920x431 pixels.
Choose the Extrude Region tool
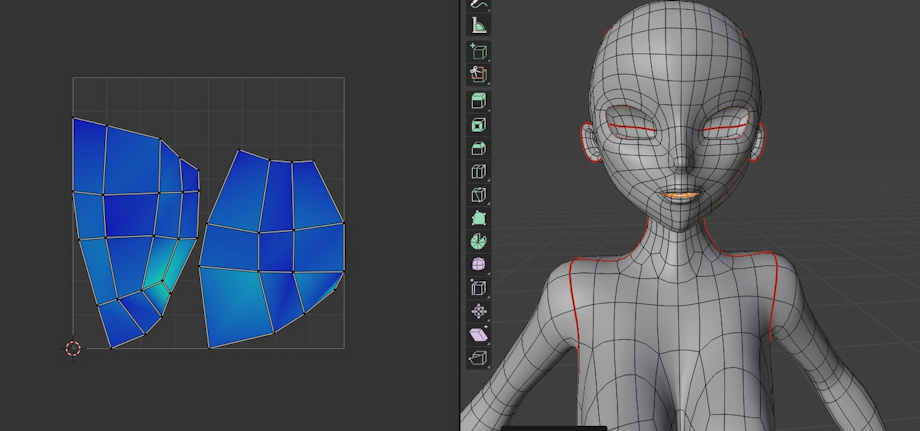pyautogui.click(x=478, y=101)
